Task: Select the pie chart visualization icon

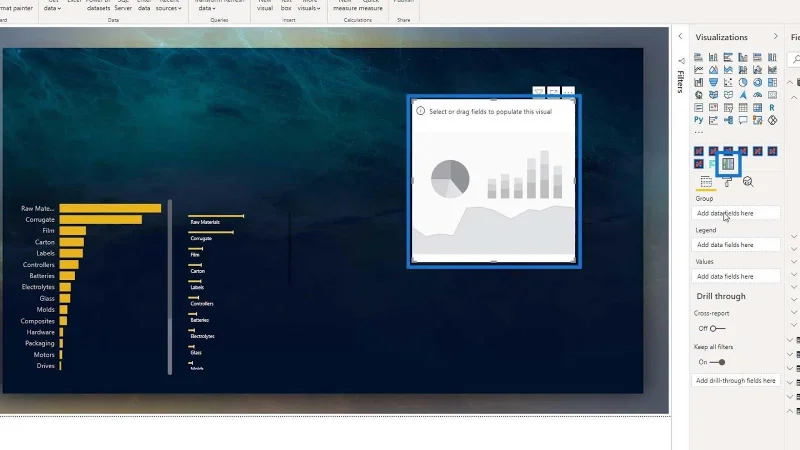Action: pyautogui.click(x=743, y=82)
